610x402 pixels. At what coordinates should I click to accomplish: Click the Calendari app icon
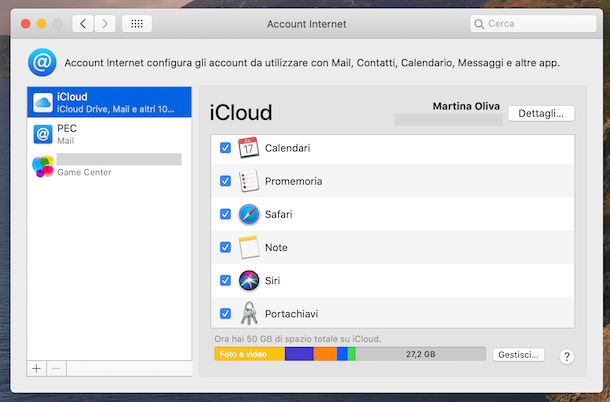coord(249,149)
